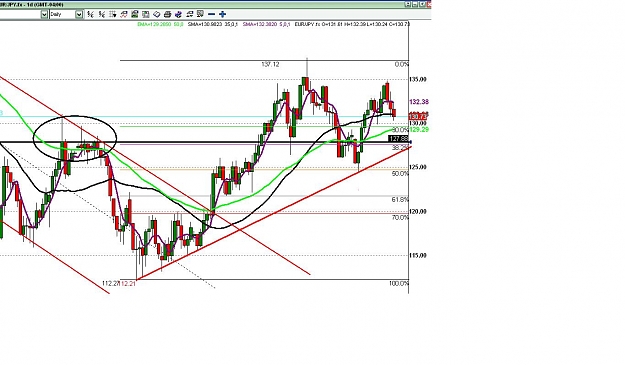Image resolution: width=625 pixels, height=365 pixels.
Task: Click the 0.0% Fibonacci level label
Action: [x=401, y=65]
